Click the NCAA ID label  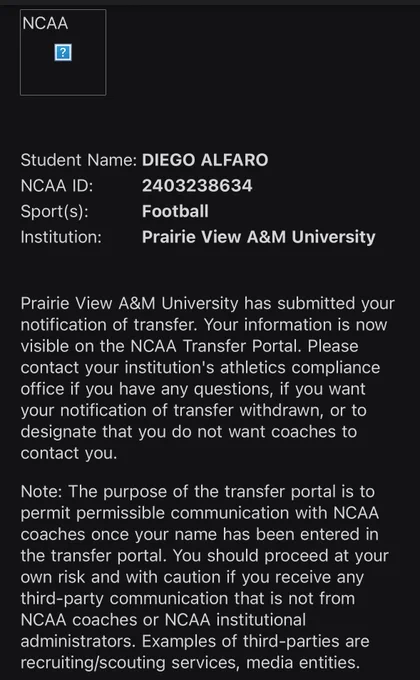coord(57,186)
